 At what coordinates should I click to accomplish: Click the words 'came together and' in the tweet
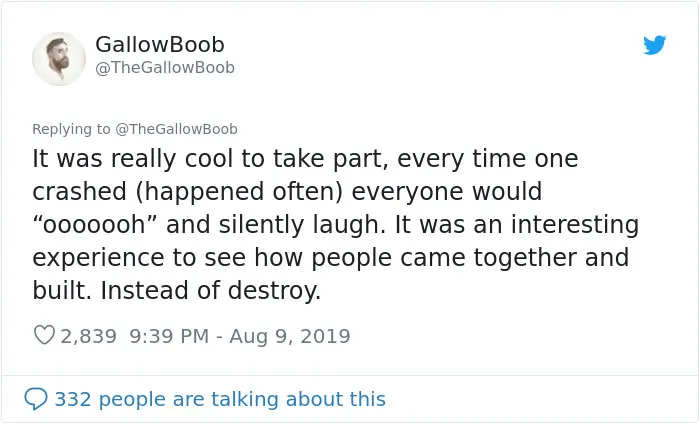515,258
